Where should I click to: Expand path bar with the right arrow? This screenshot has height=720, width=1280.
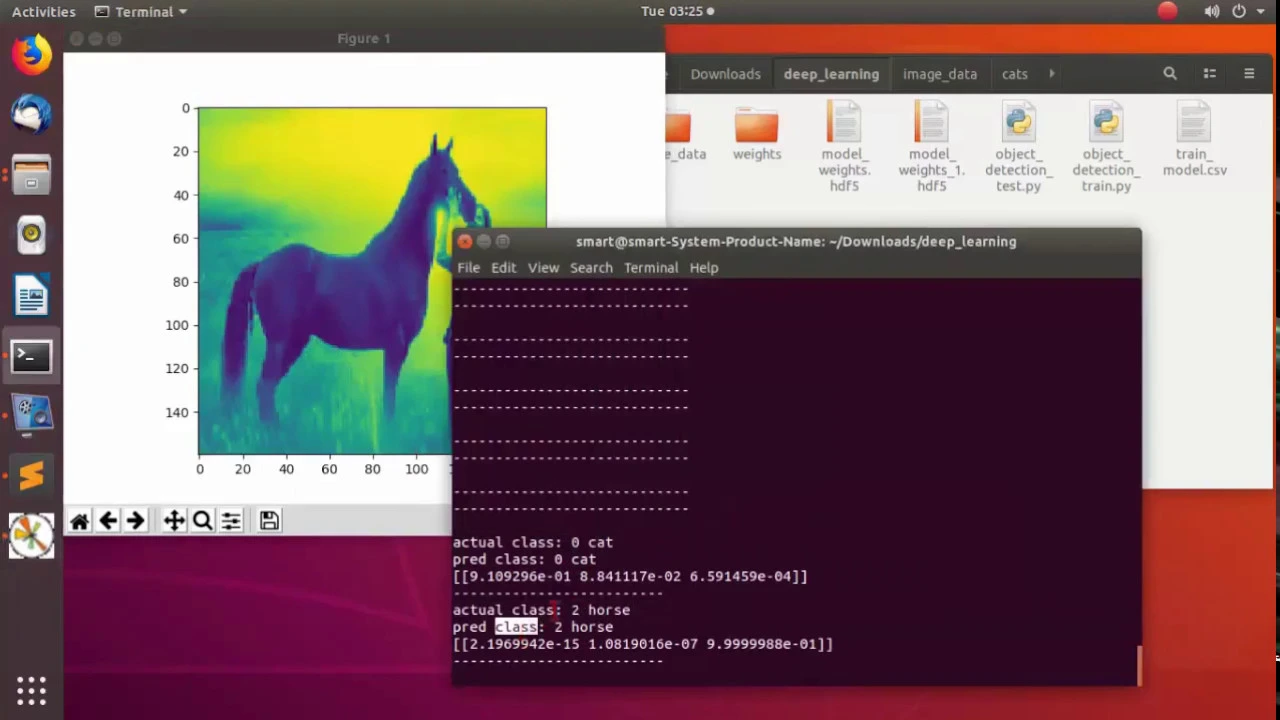click(x=1051, y=74)
